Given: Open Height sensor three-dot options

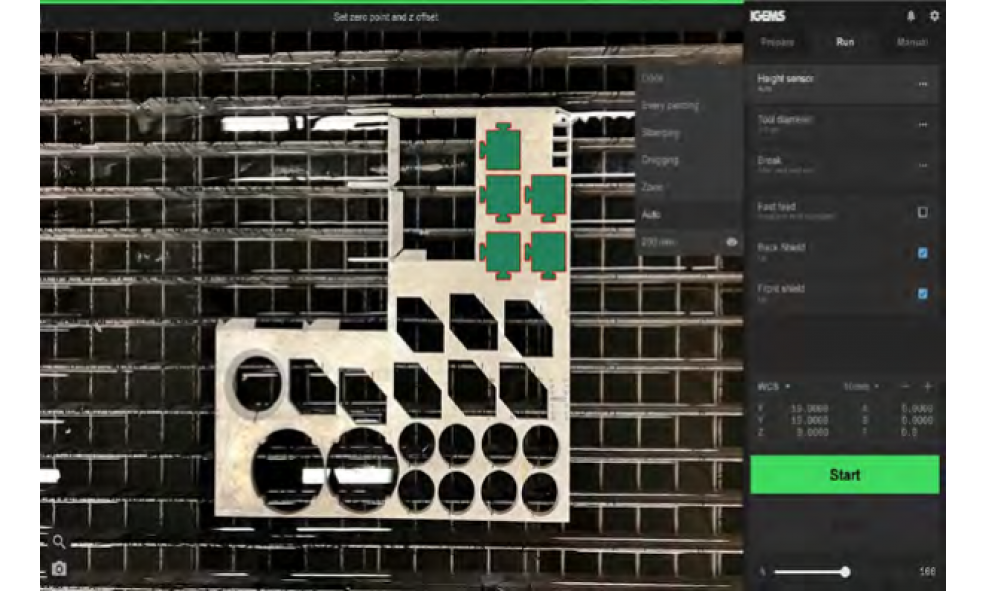Looking at the screenshot, I should pos(922,84).
